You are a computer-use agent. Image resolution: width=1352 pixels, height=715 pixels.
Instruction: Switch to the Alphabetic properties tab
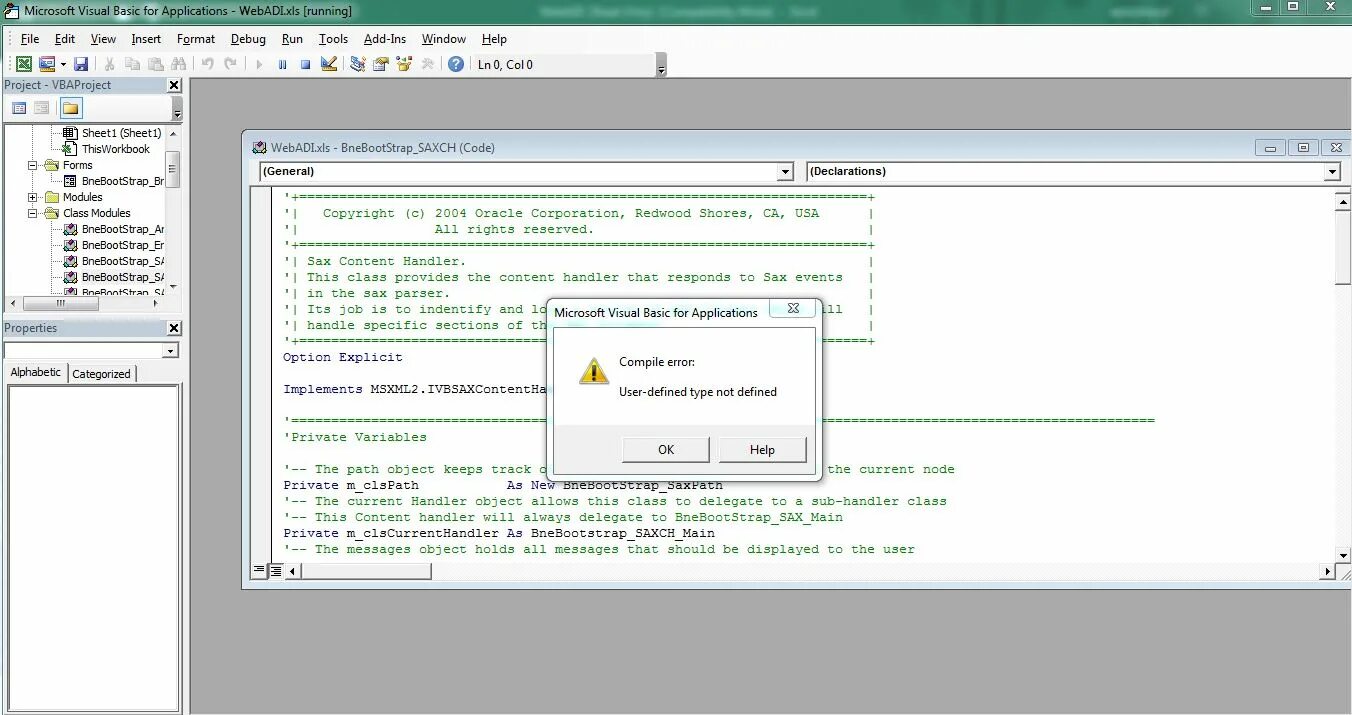coord(36,372)
